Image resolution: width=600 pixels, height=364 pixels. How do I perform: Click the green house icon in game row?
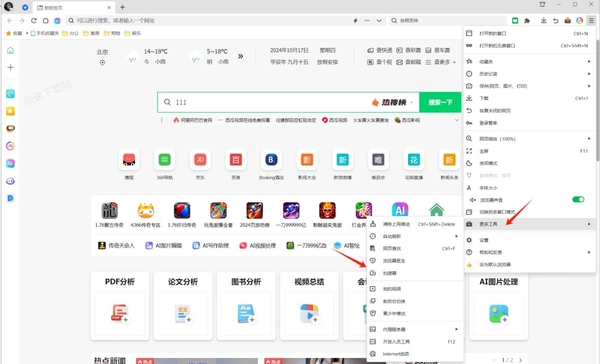[436, 210]
